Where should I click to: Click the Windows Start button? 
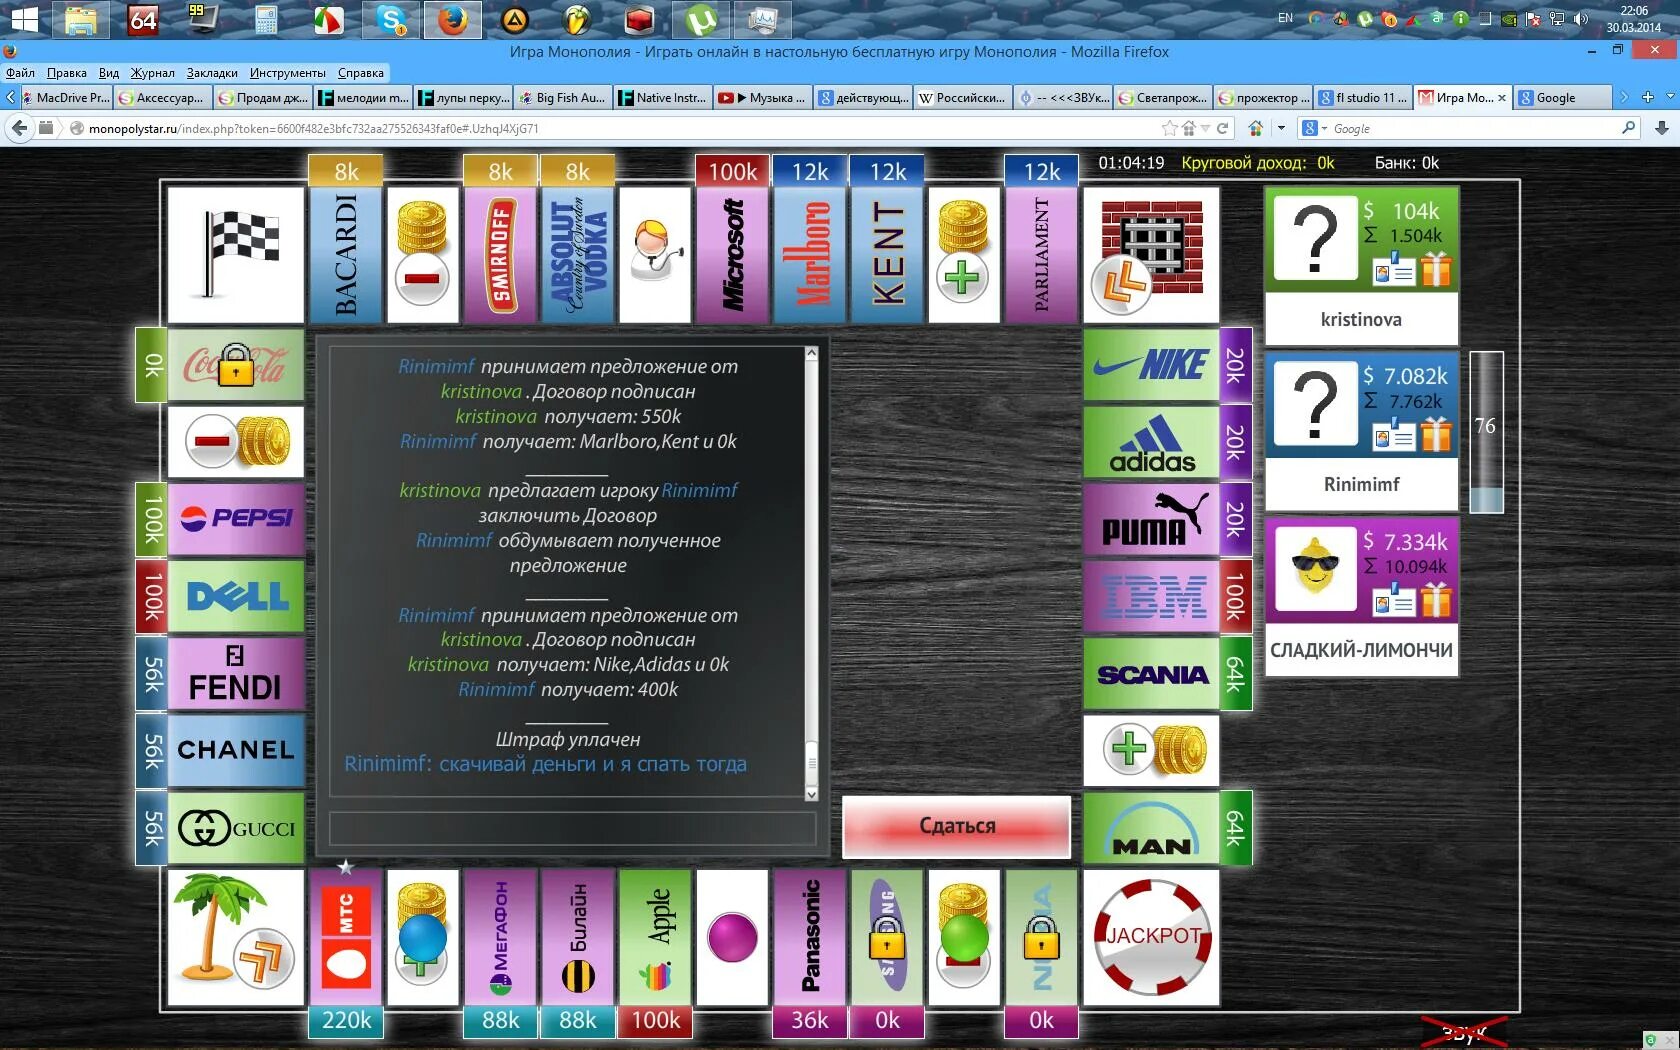(24, 19)
